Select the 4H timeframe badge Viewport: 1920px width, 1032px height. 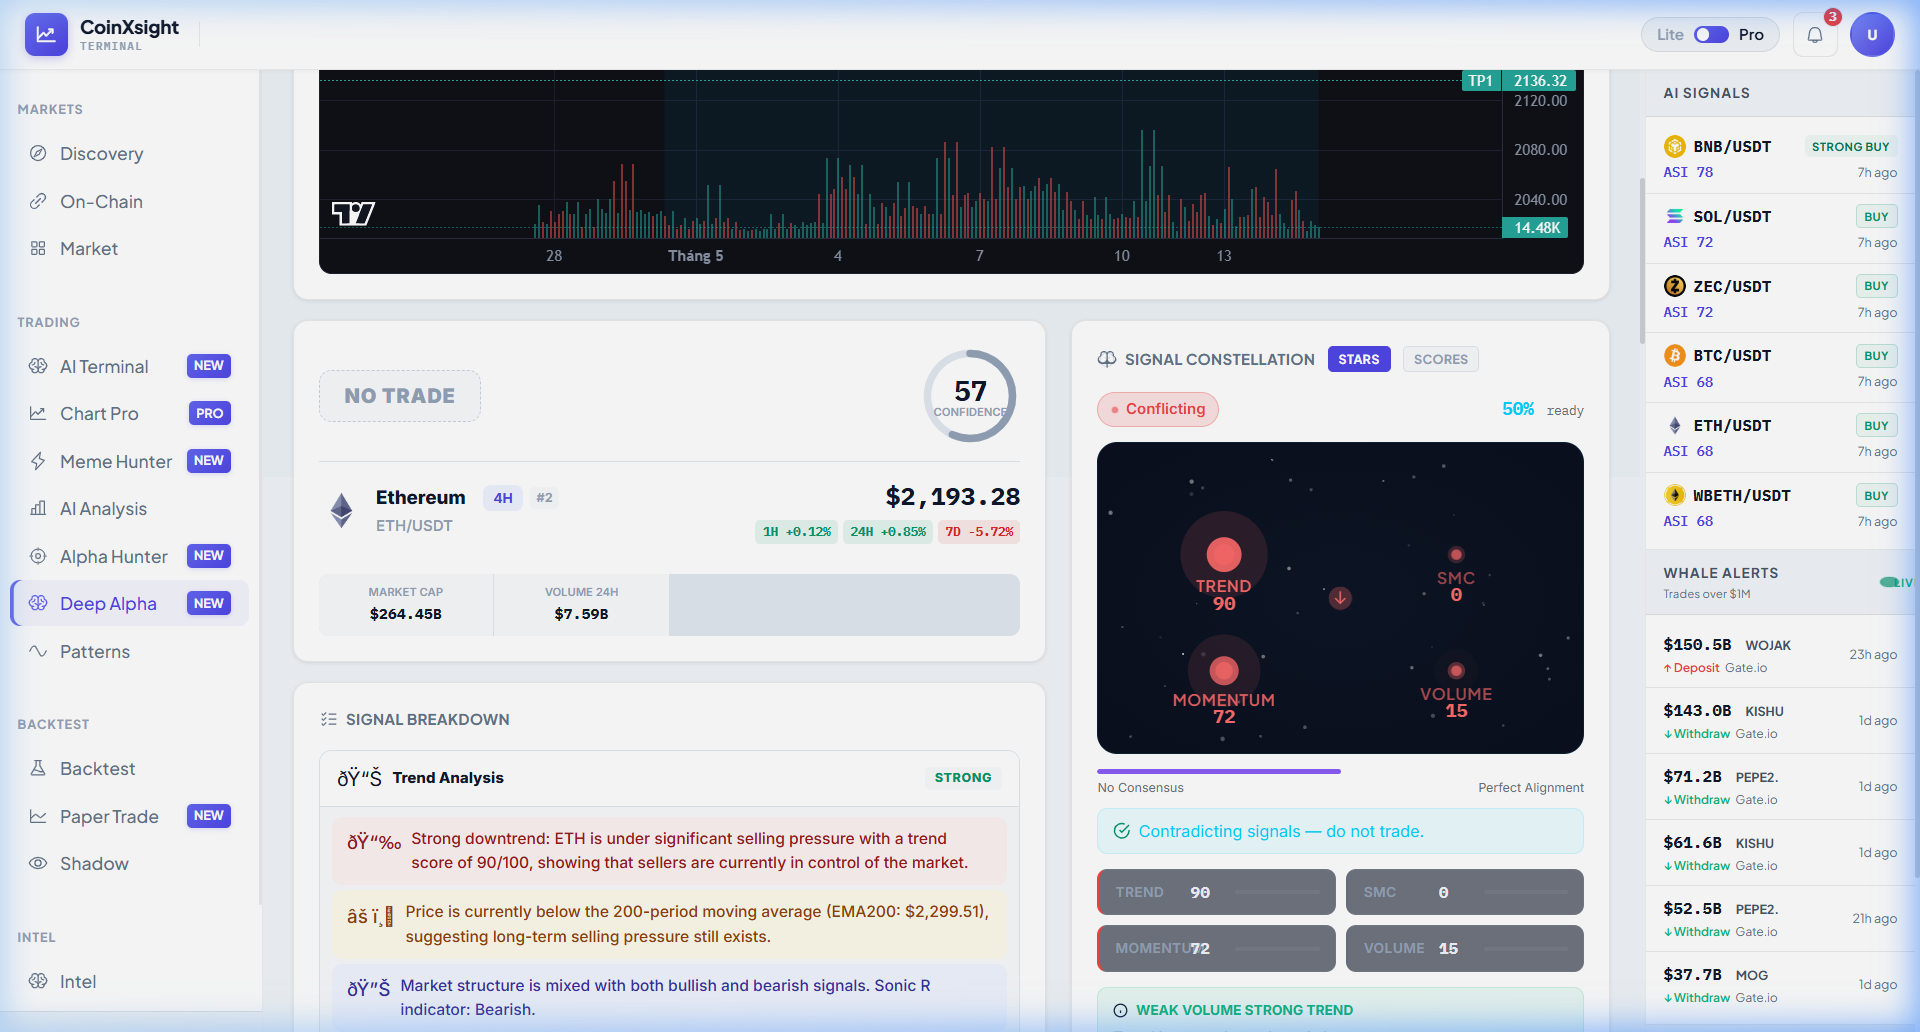point(503,498)
